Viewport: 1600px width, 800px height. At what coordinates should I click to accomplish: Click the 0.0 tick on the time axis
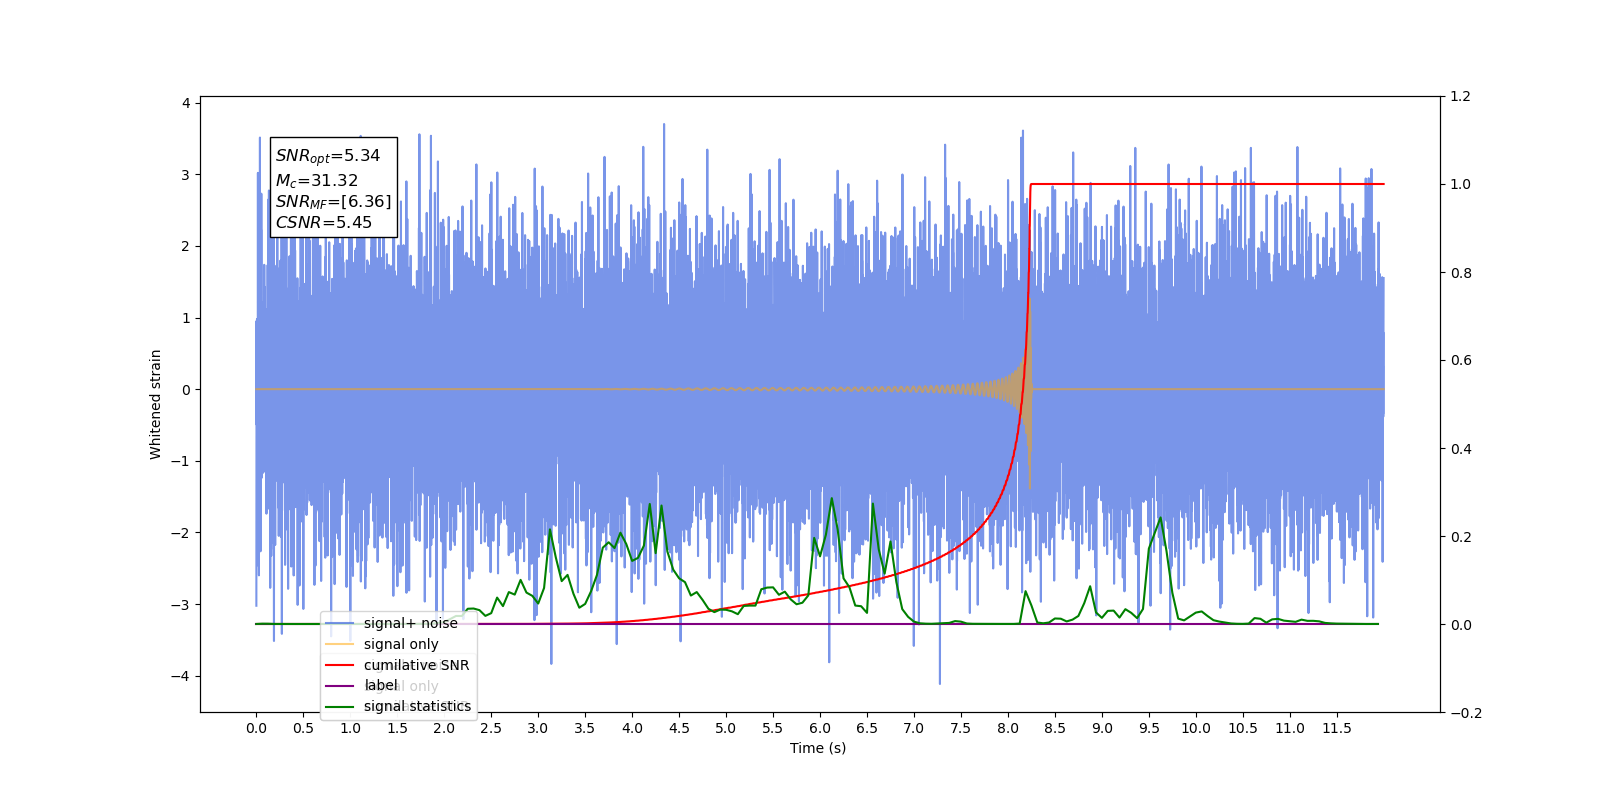point(256,728)
